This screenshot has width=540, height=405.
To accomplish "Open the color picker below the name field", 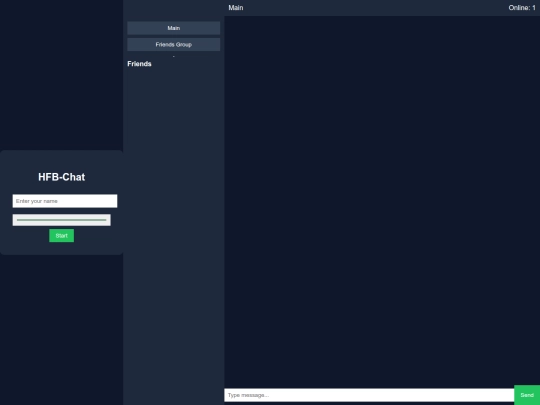I will tap(62, 220).
